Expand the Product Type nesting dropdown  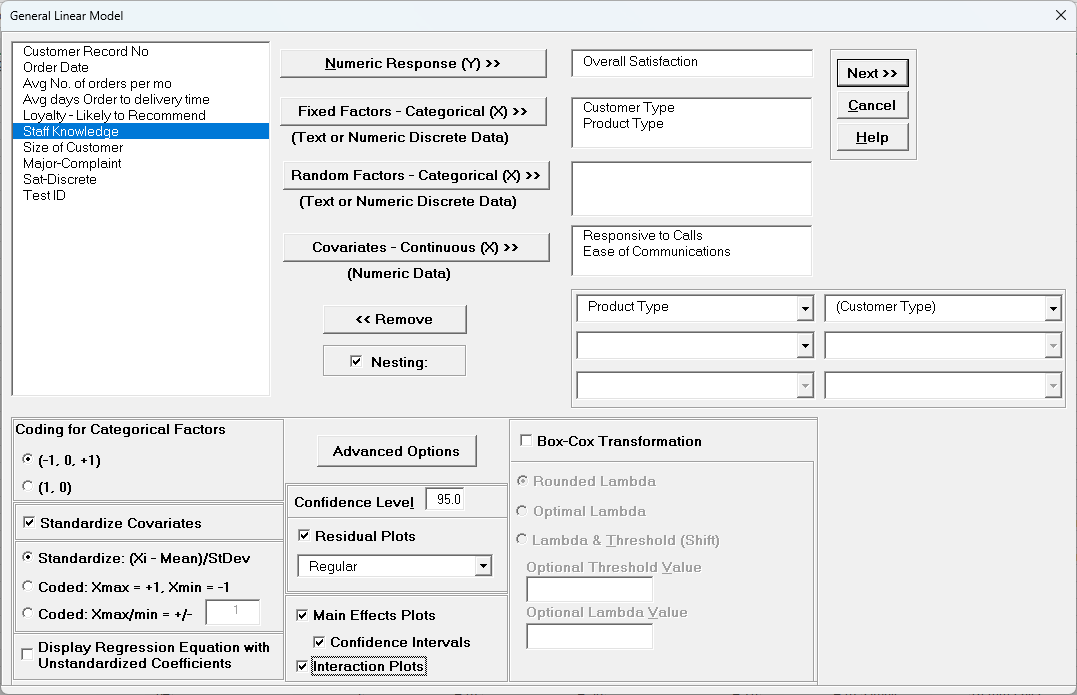pyautogui.click(x=805, y=308)
